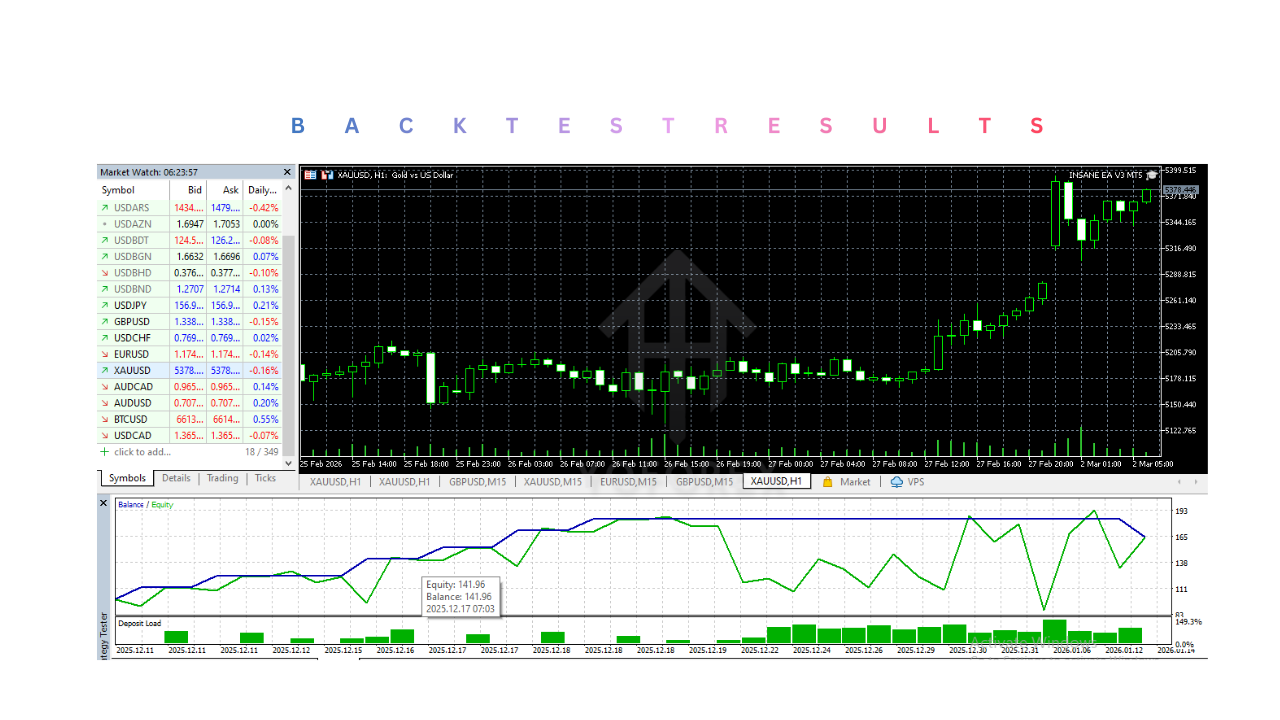The width and height of the screenshot is (1280, 720).
Task: Select BTCUSD symbol in the list
Action: pos(131,419)
